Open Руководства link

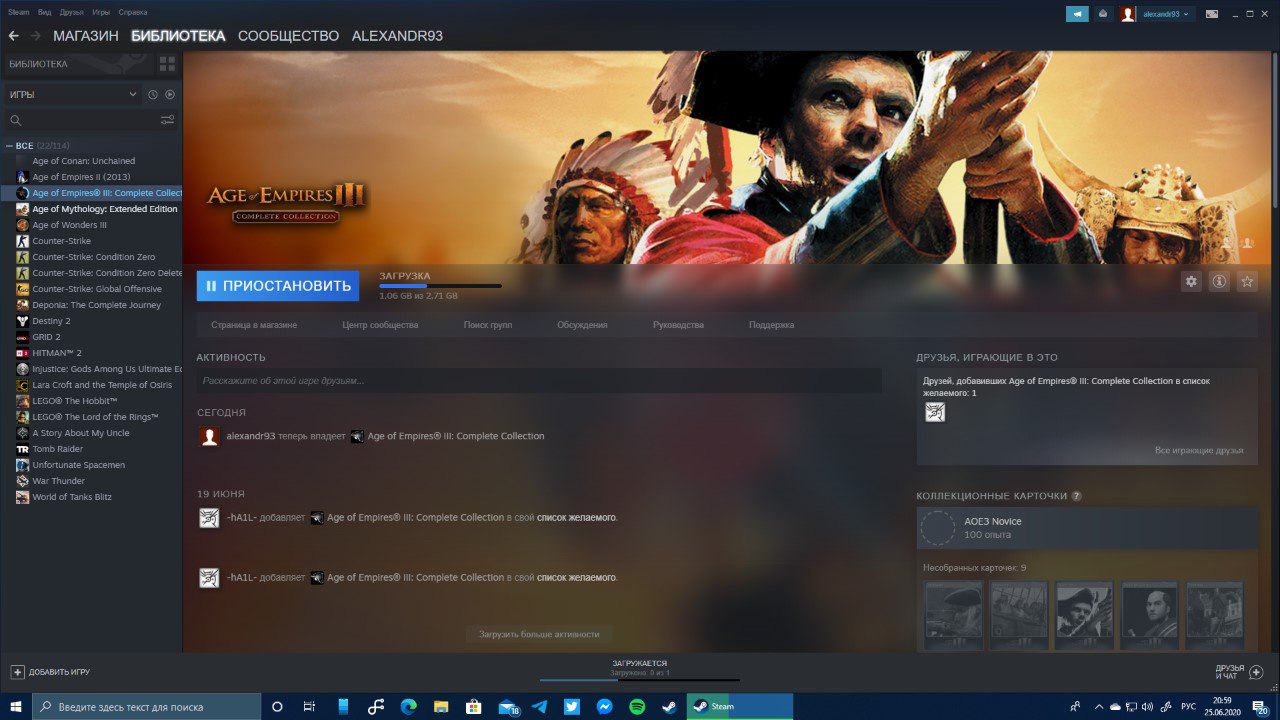pos(678,325)
